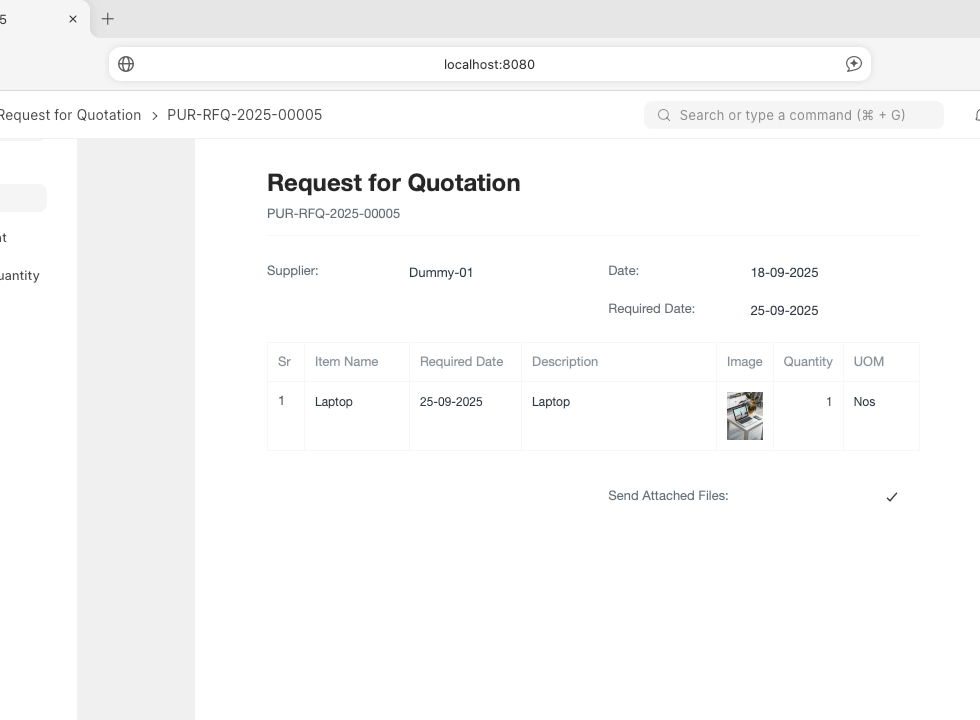Click the localhost:8080 address bar
Screen dimensions: 980x720
pos(489,64)
